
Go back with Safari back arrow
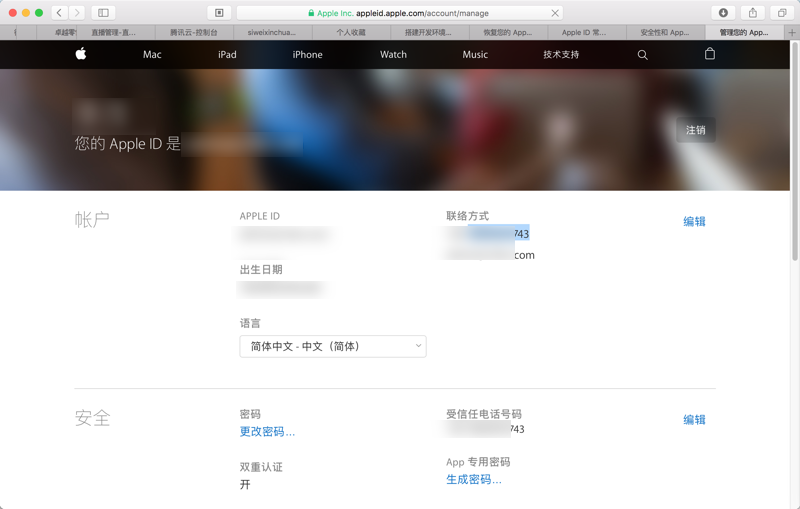click(x=59, y=13)
